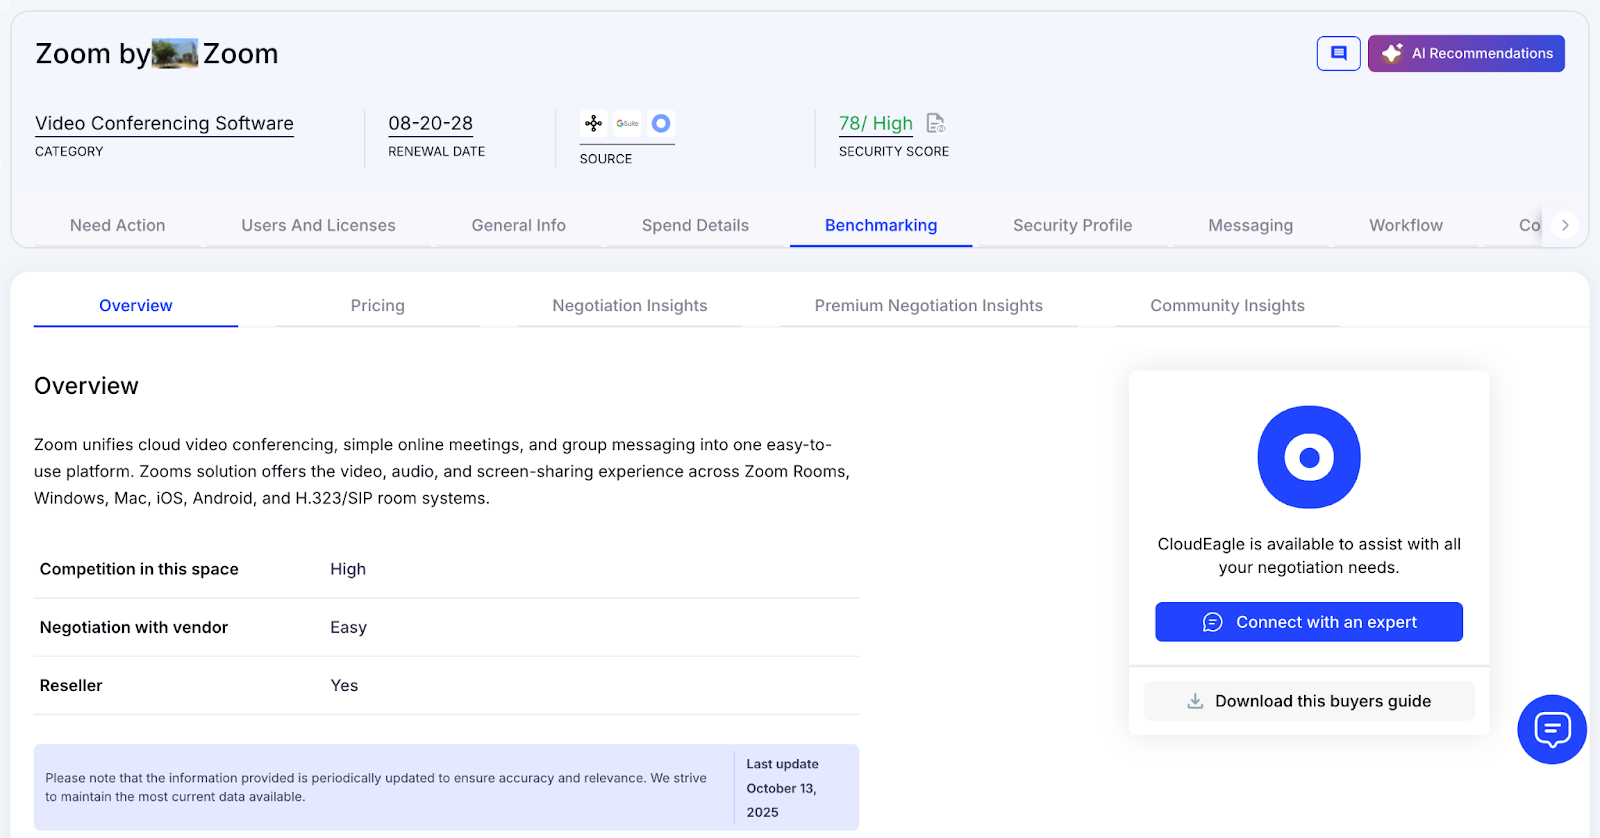The height and width of the screenshot is (838, 1600).
Task: Select the Spend Details tab
Action: tap(695, 225)
